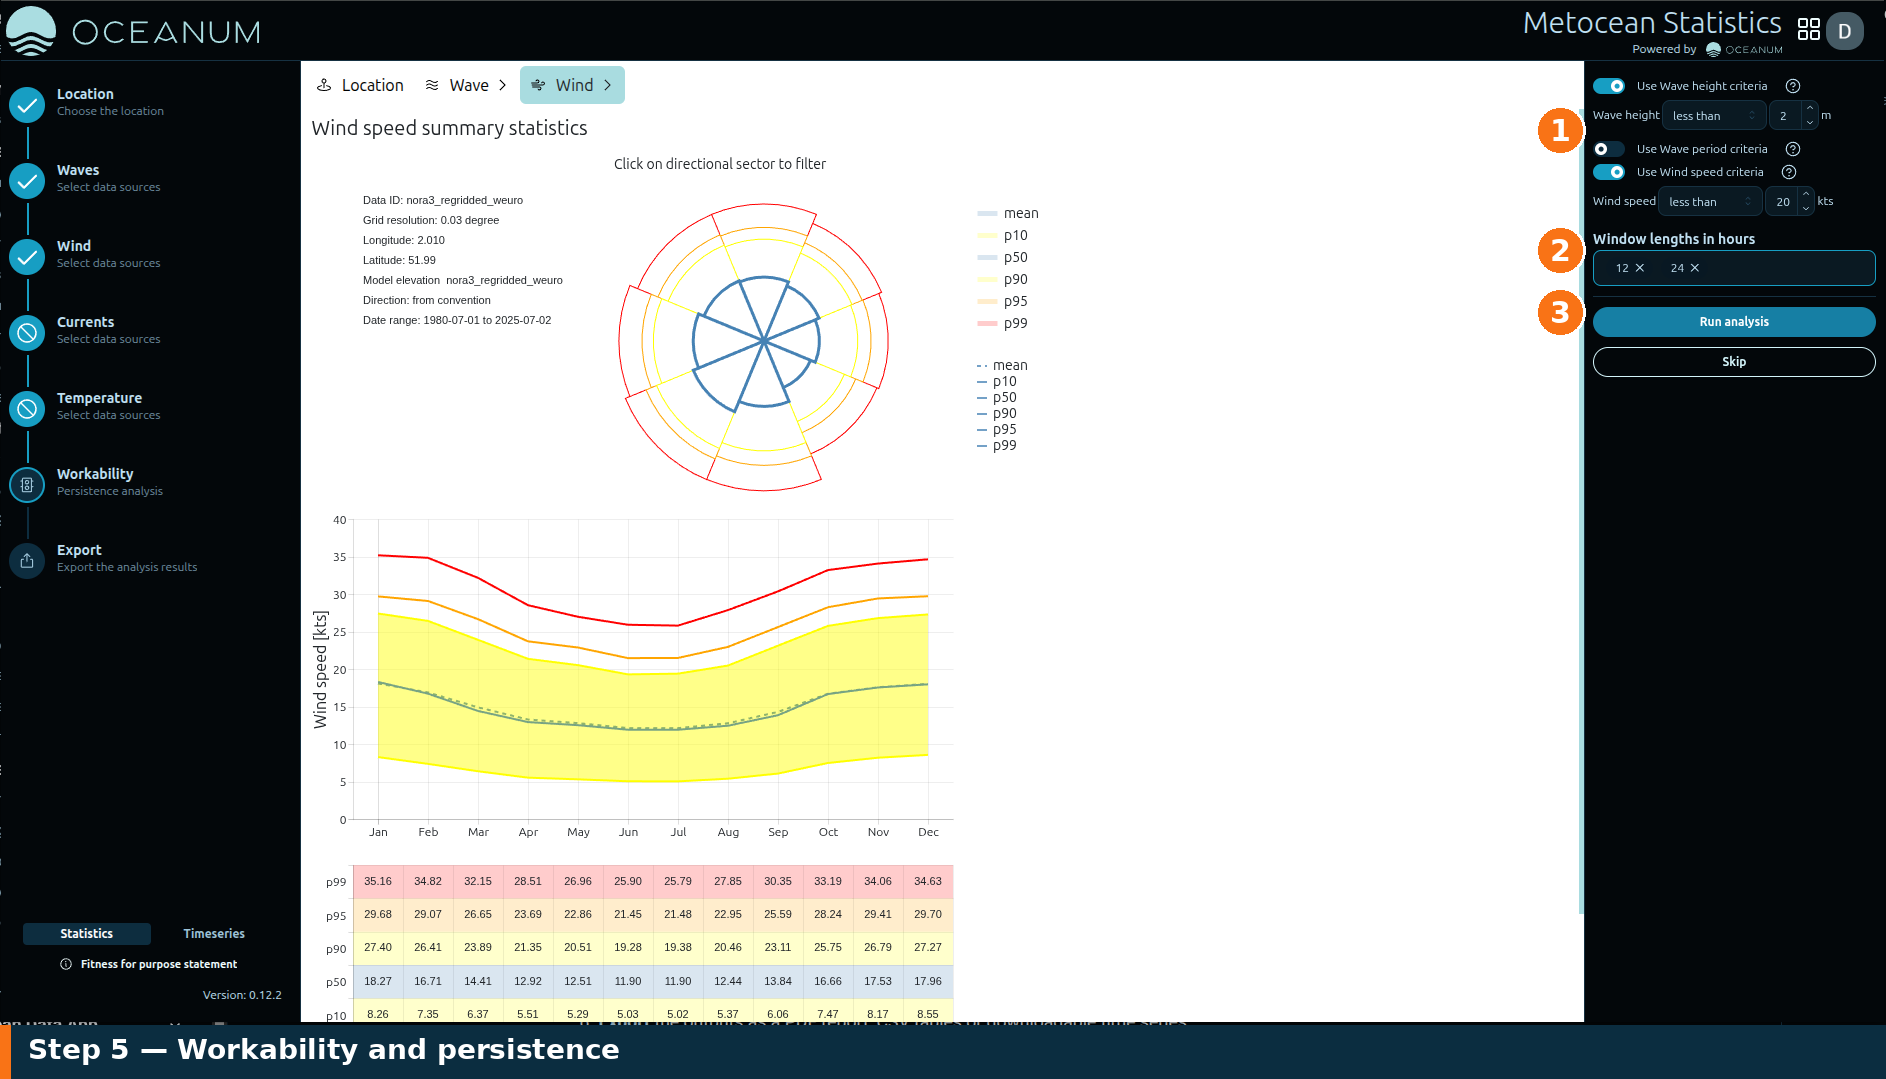The height and width of the screenshot is (1079, 1886).
Task: Increase the wave height value stepper
Action: click(1810, 109)
